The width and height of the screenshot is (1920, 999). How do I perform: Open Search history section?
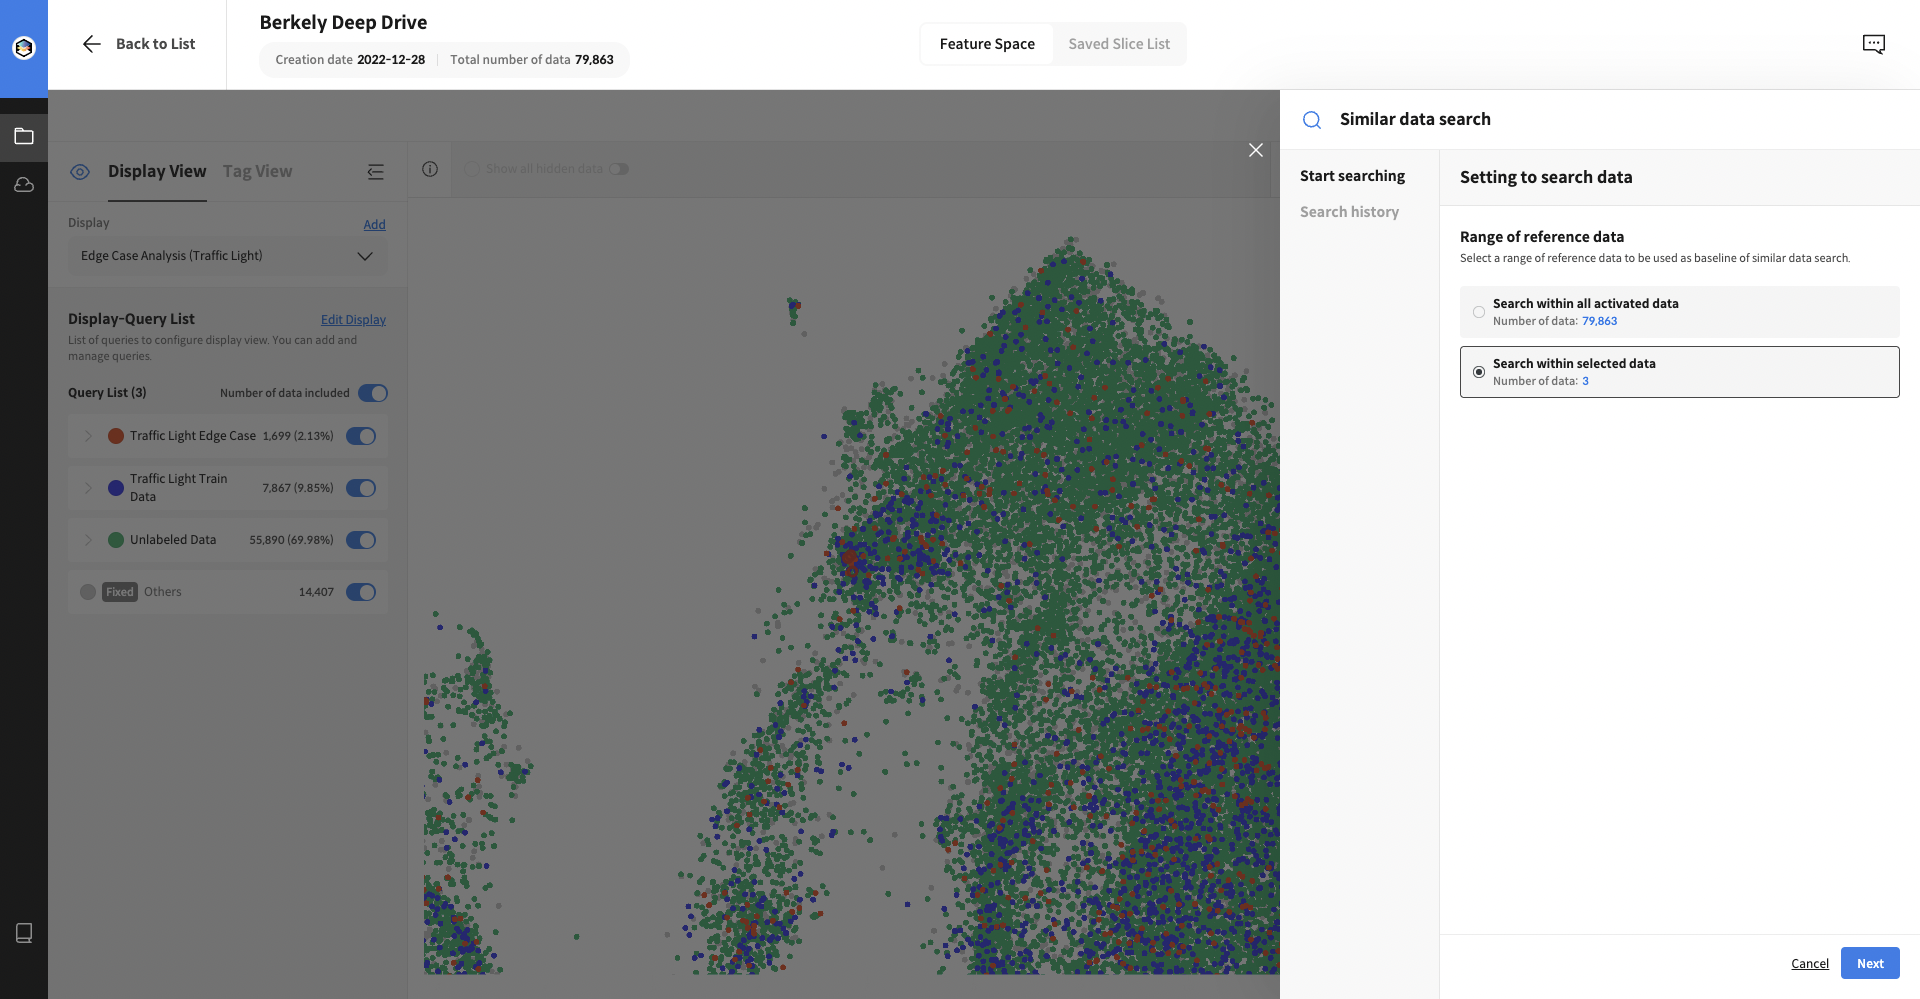(x=1349, y=212)
